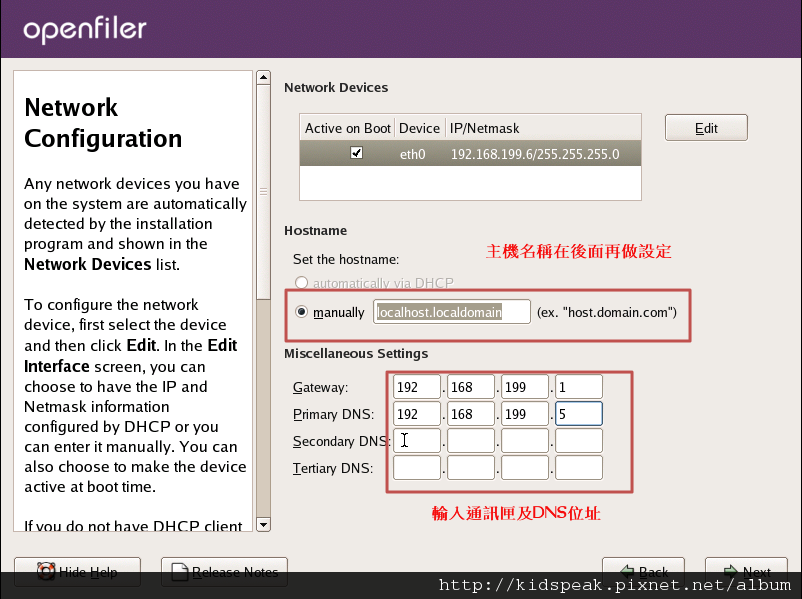Click the hostname text field

pyautogui.click(x=452, y=312)
